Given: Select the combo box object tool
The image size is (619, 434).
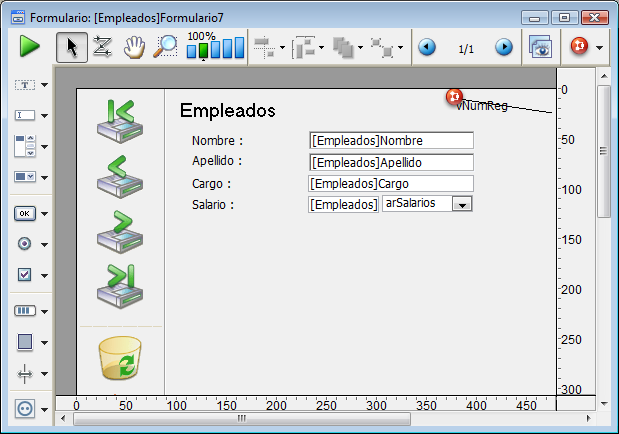Looking at the screenshot, I should 24,177.
